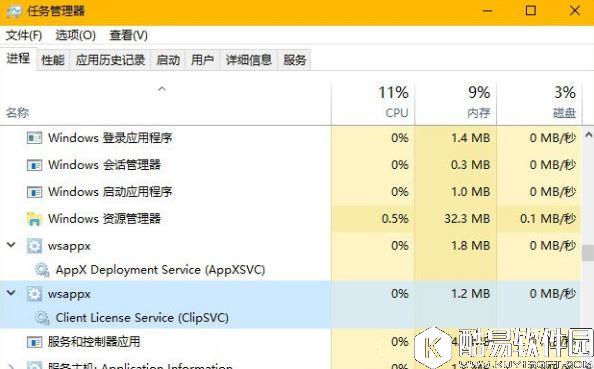Click the gear icon of the first wsappx
This screenshot has width=594, height=369.
click(34, 246)
